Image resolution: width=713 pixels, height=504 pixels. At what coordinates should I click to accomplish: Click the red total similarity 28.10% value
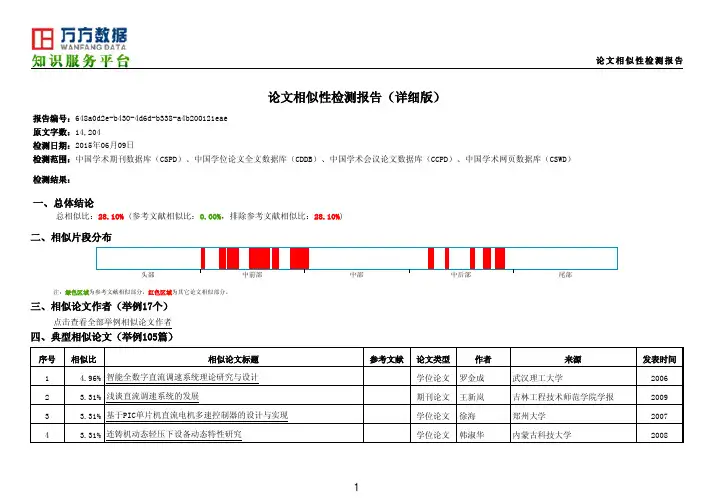(110, 215)
